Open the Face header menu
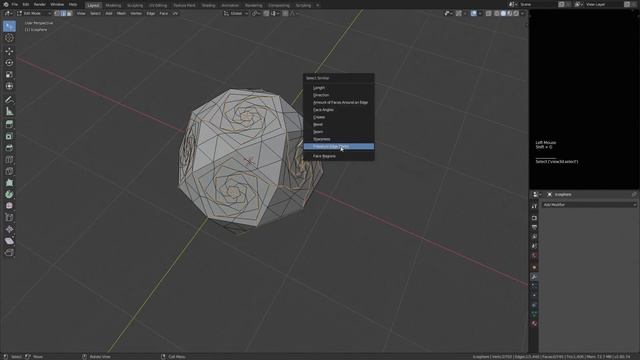640x360 pixels. [164, 13]
